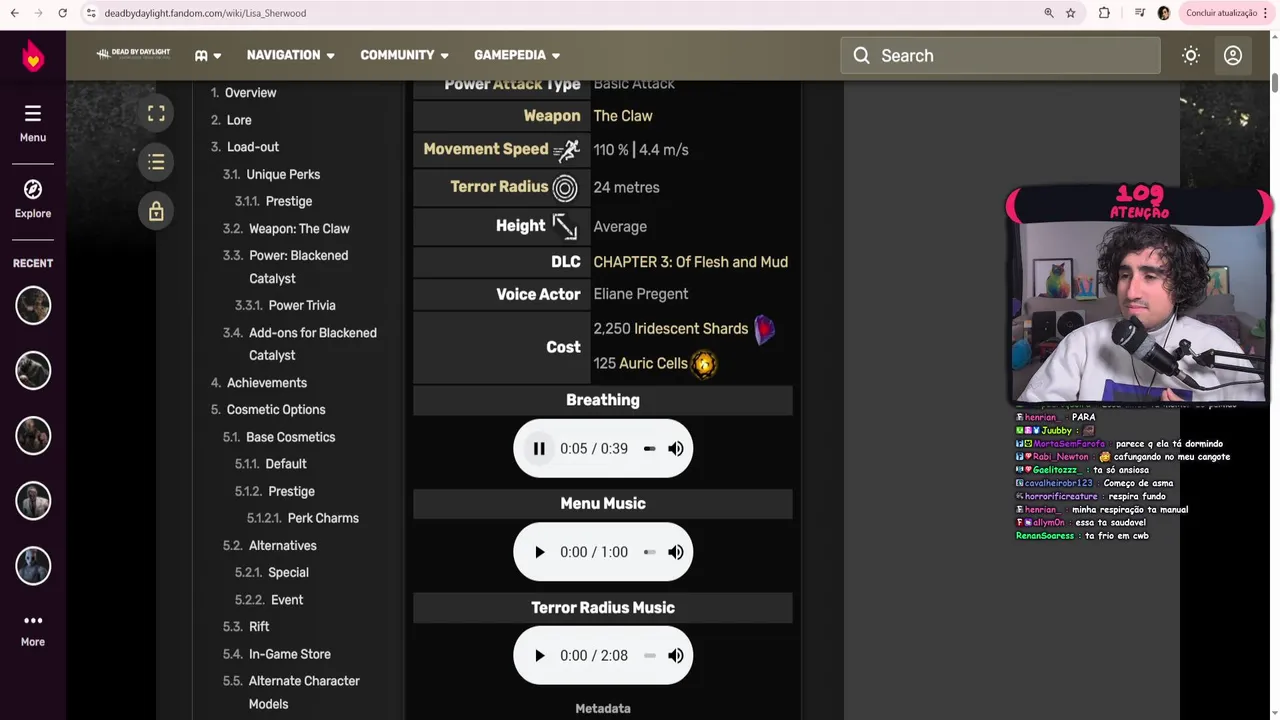Open the Iridescent Shards link

tap(691, 329)
